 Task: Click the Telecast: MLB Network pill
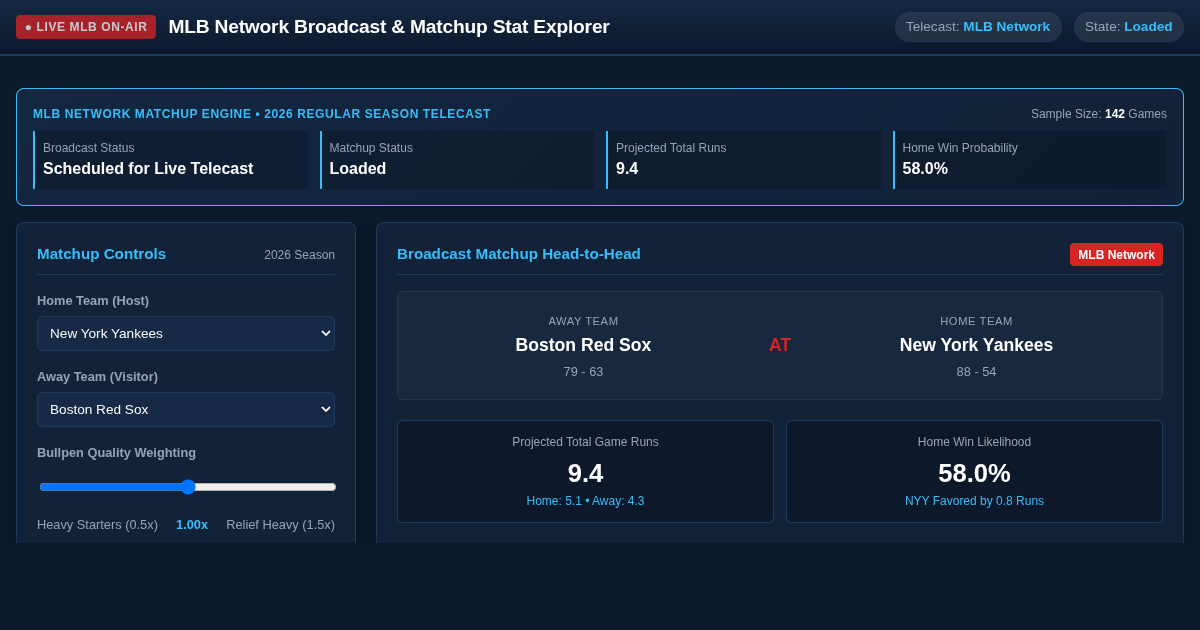(978, 27)
